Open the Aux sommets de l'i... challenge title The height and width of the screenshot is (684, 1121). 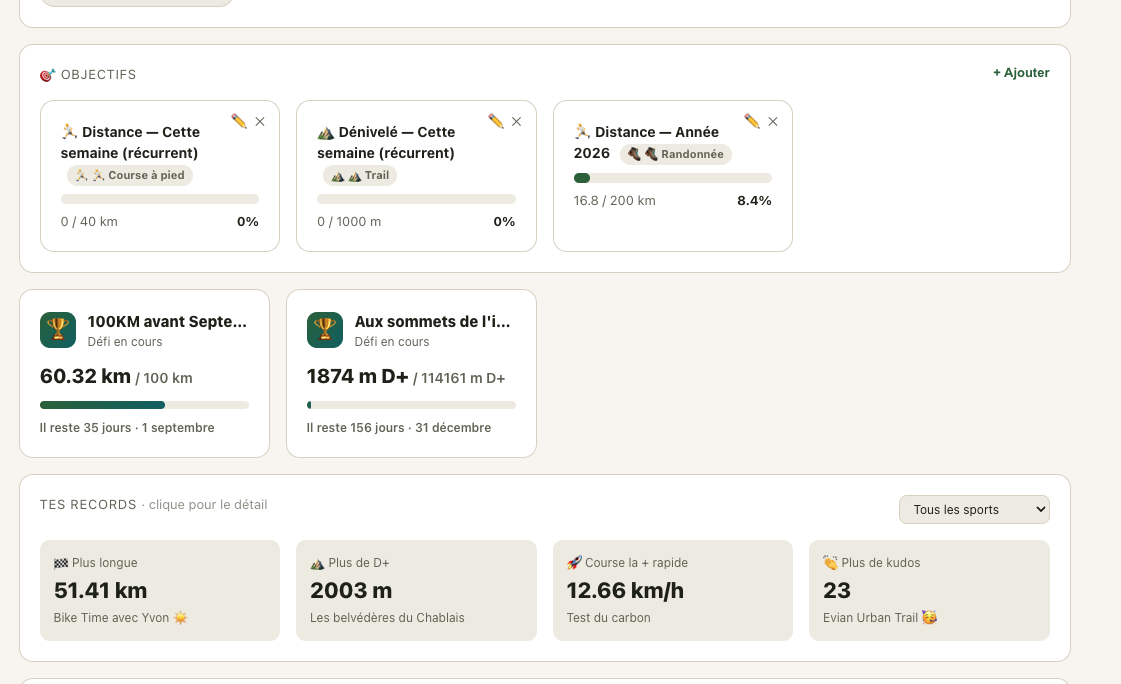click(x=433, y=322)
